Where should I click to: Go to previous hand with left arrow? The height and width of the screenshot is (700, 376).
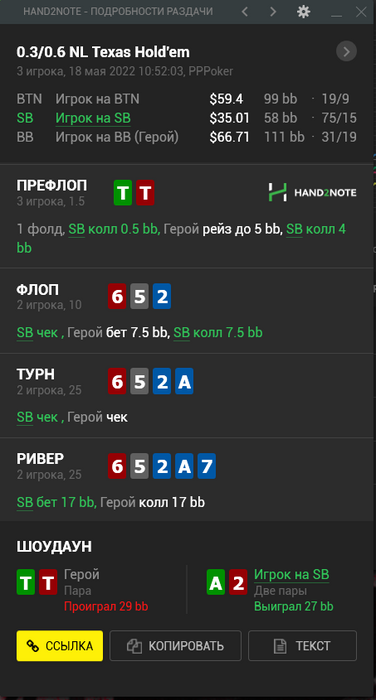[x=245, y=12]
